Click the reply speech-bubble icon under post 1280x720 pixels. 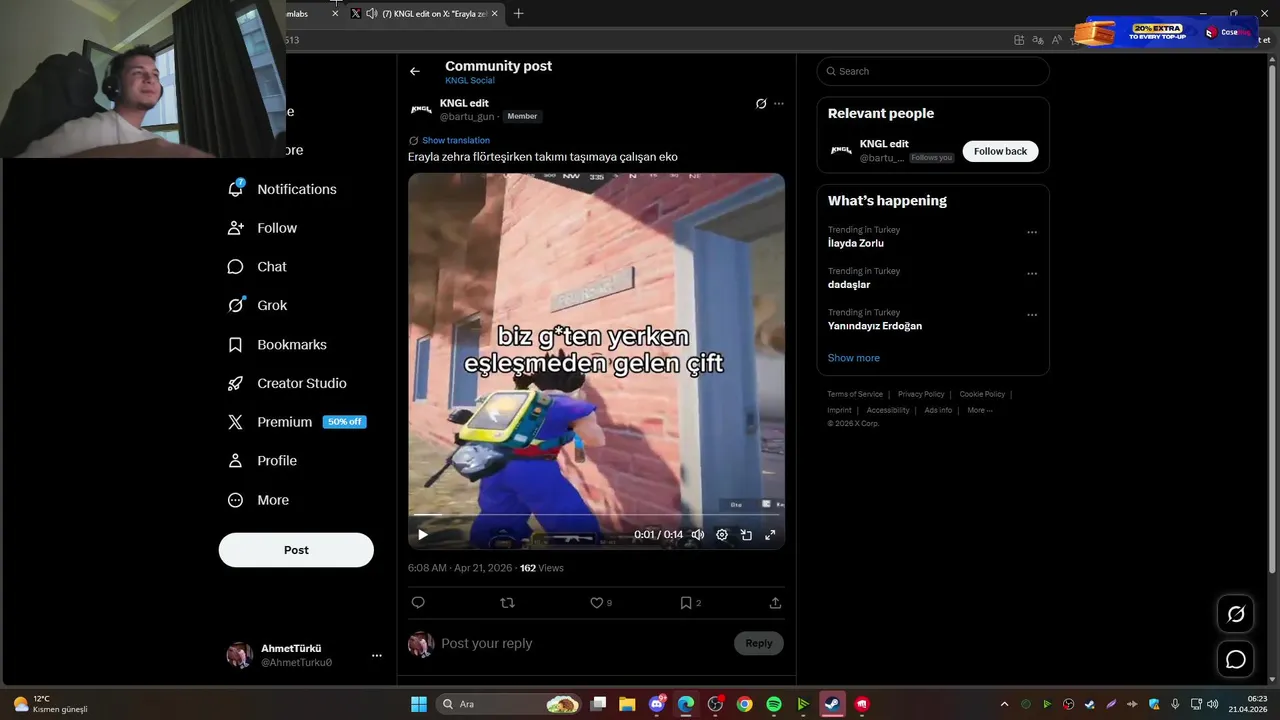[418, 603]
